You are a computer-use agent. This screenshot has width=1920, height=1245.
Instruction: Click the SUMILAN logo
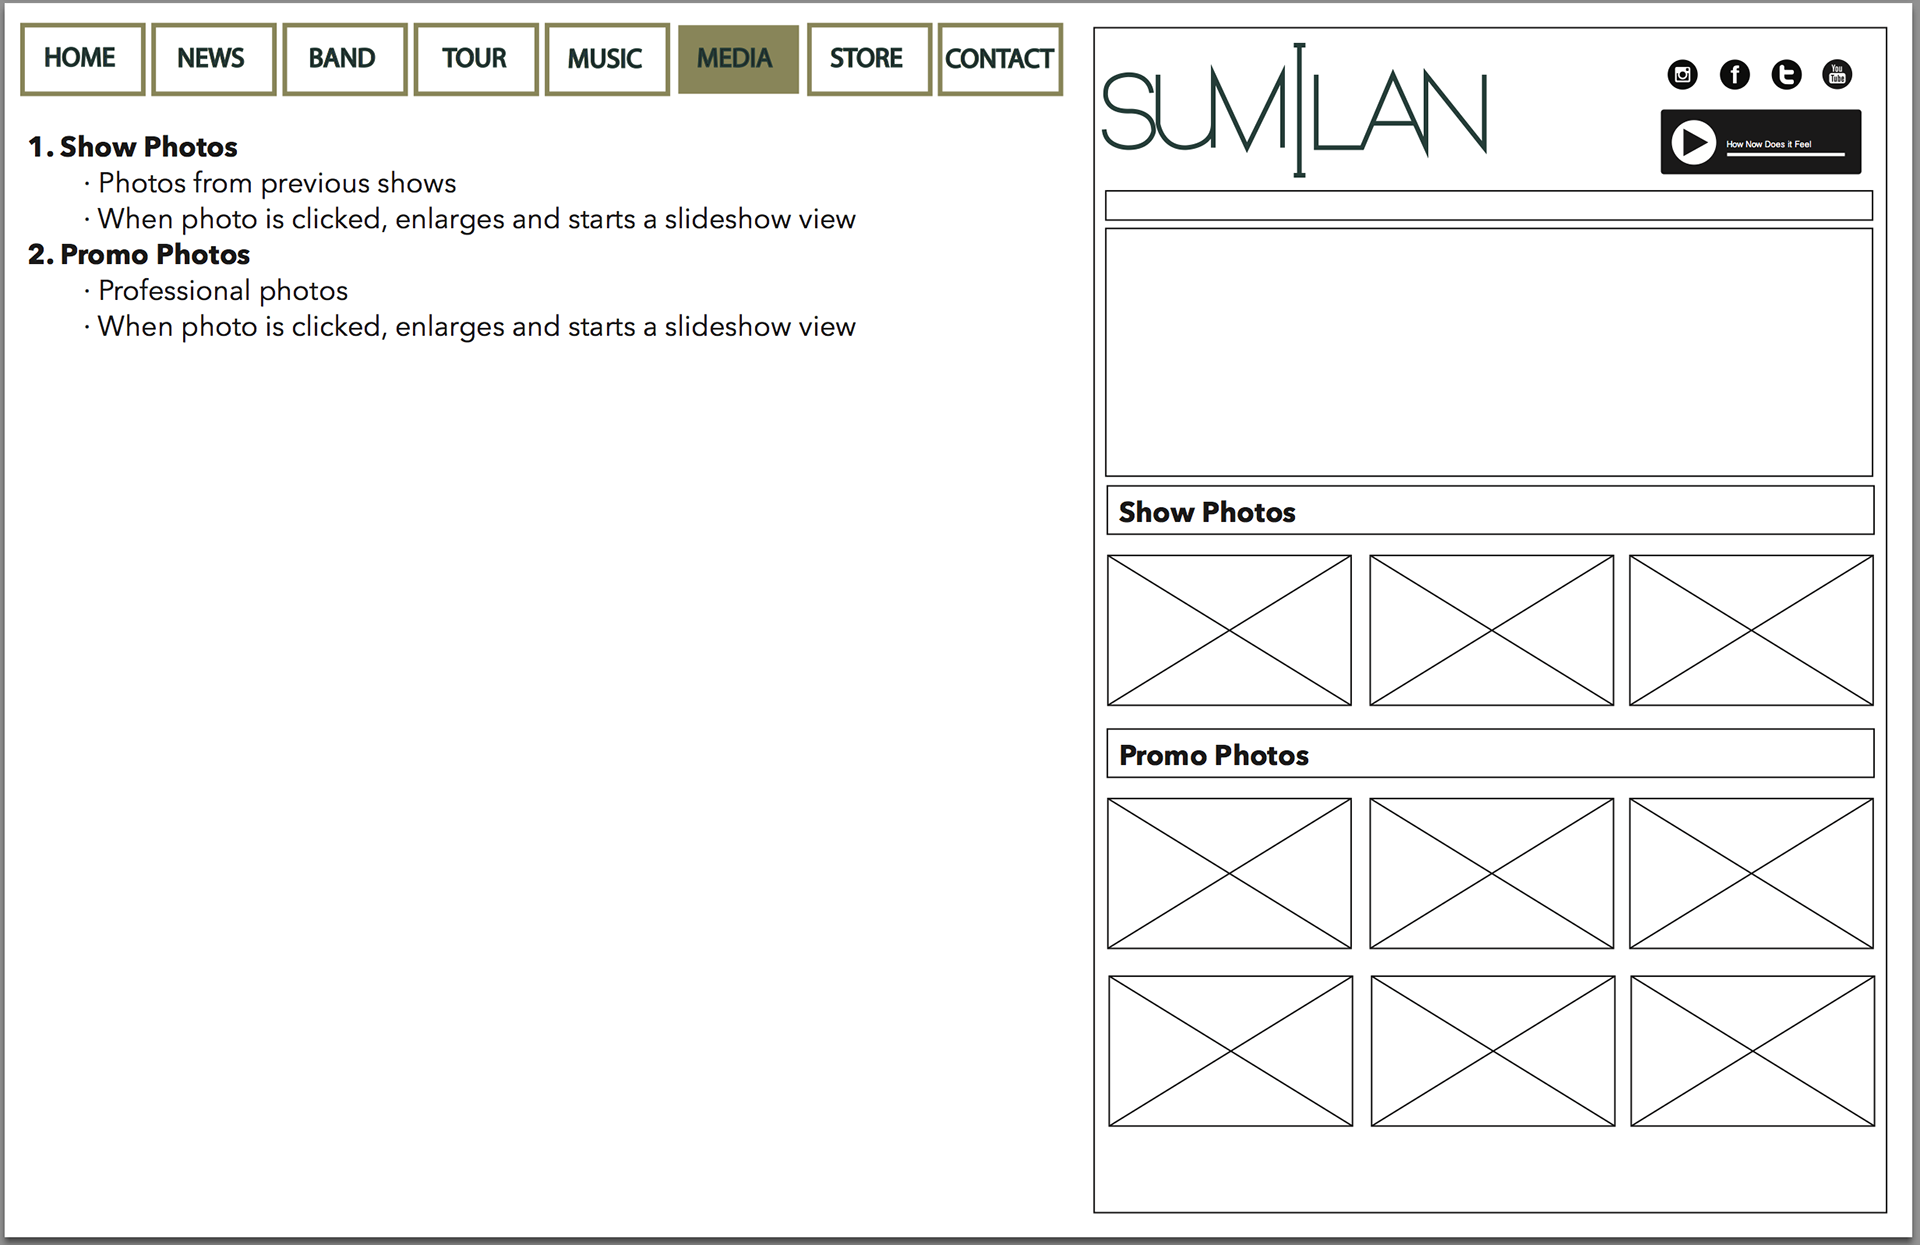(1294, 111)
